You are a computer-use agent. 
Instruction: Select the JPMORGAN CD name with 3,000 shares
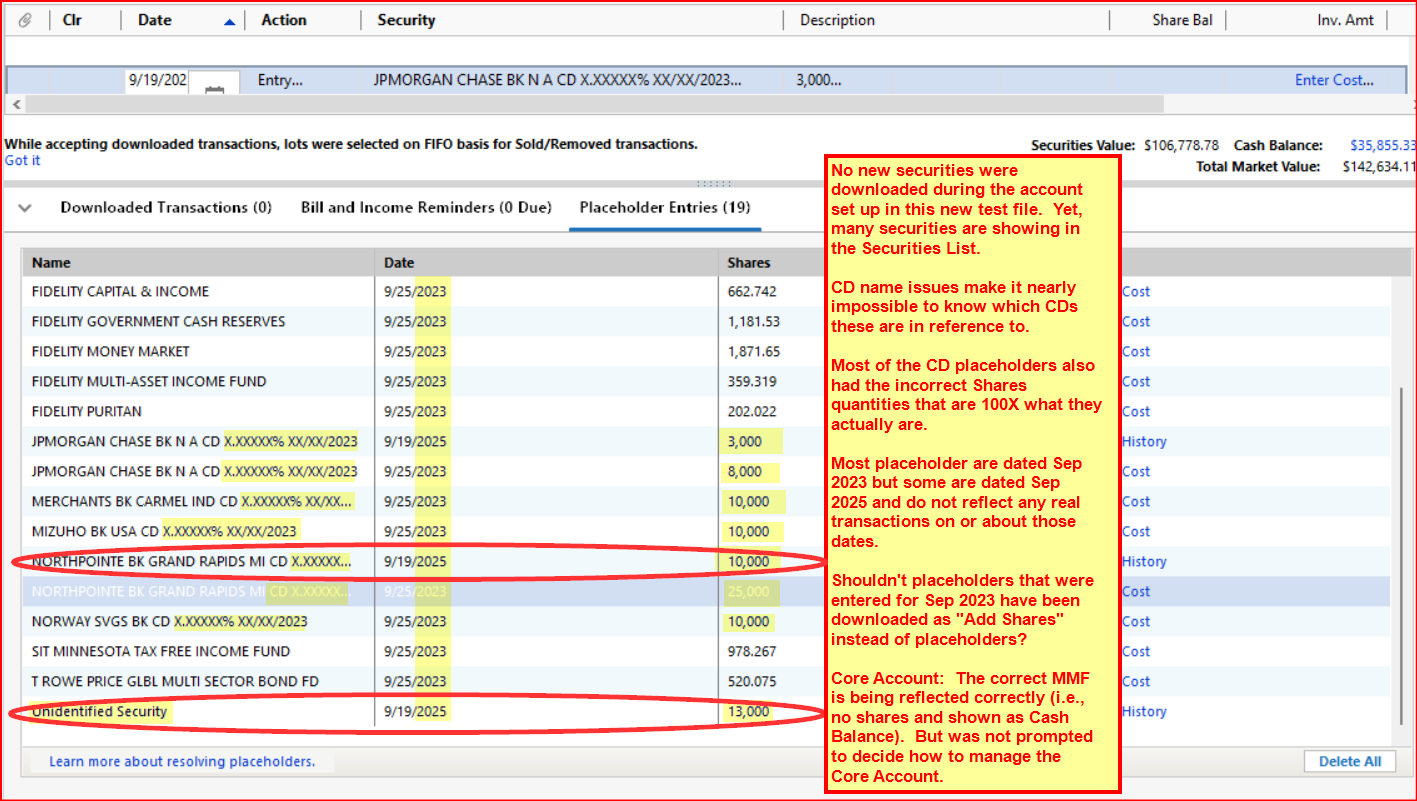click(194, 442)
